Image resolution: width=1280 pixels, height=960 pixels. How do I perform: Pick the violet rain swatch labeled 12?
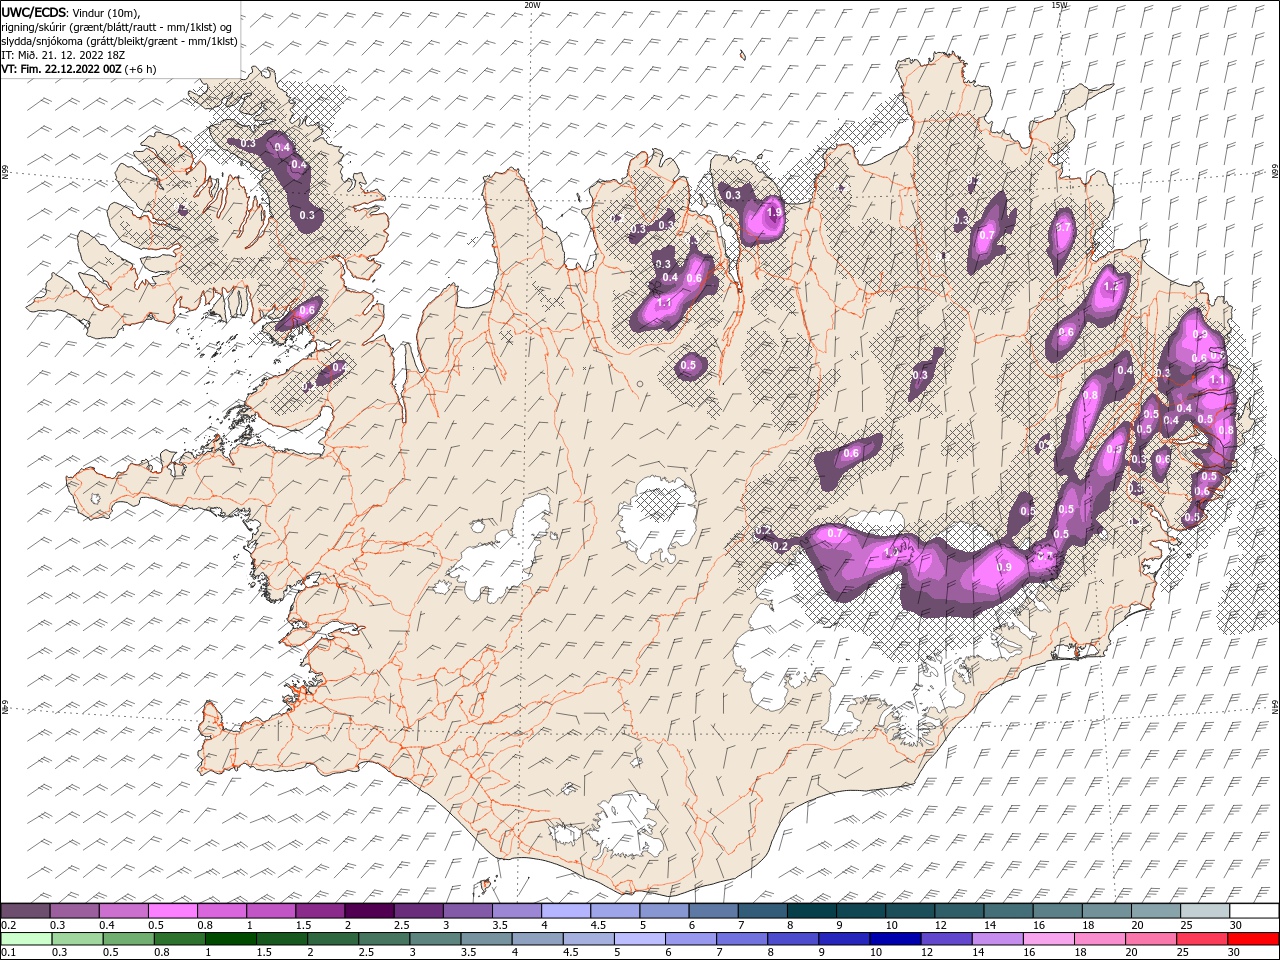947,939
